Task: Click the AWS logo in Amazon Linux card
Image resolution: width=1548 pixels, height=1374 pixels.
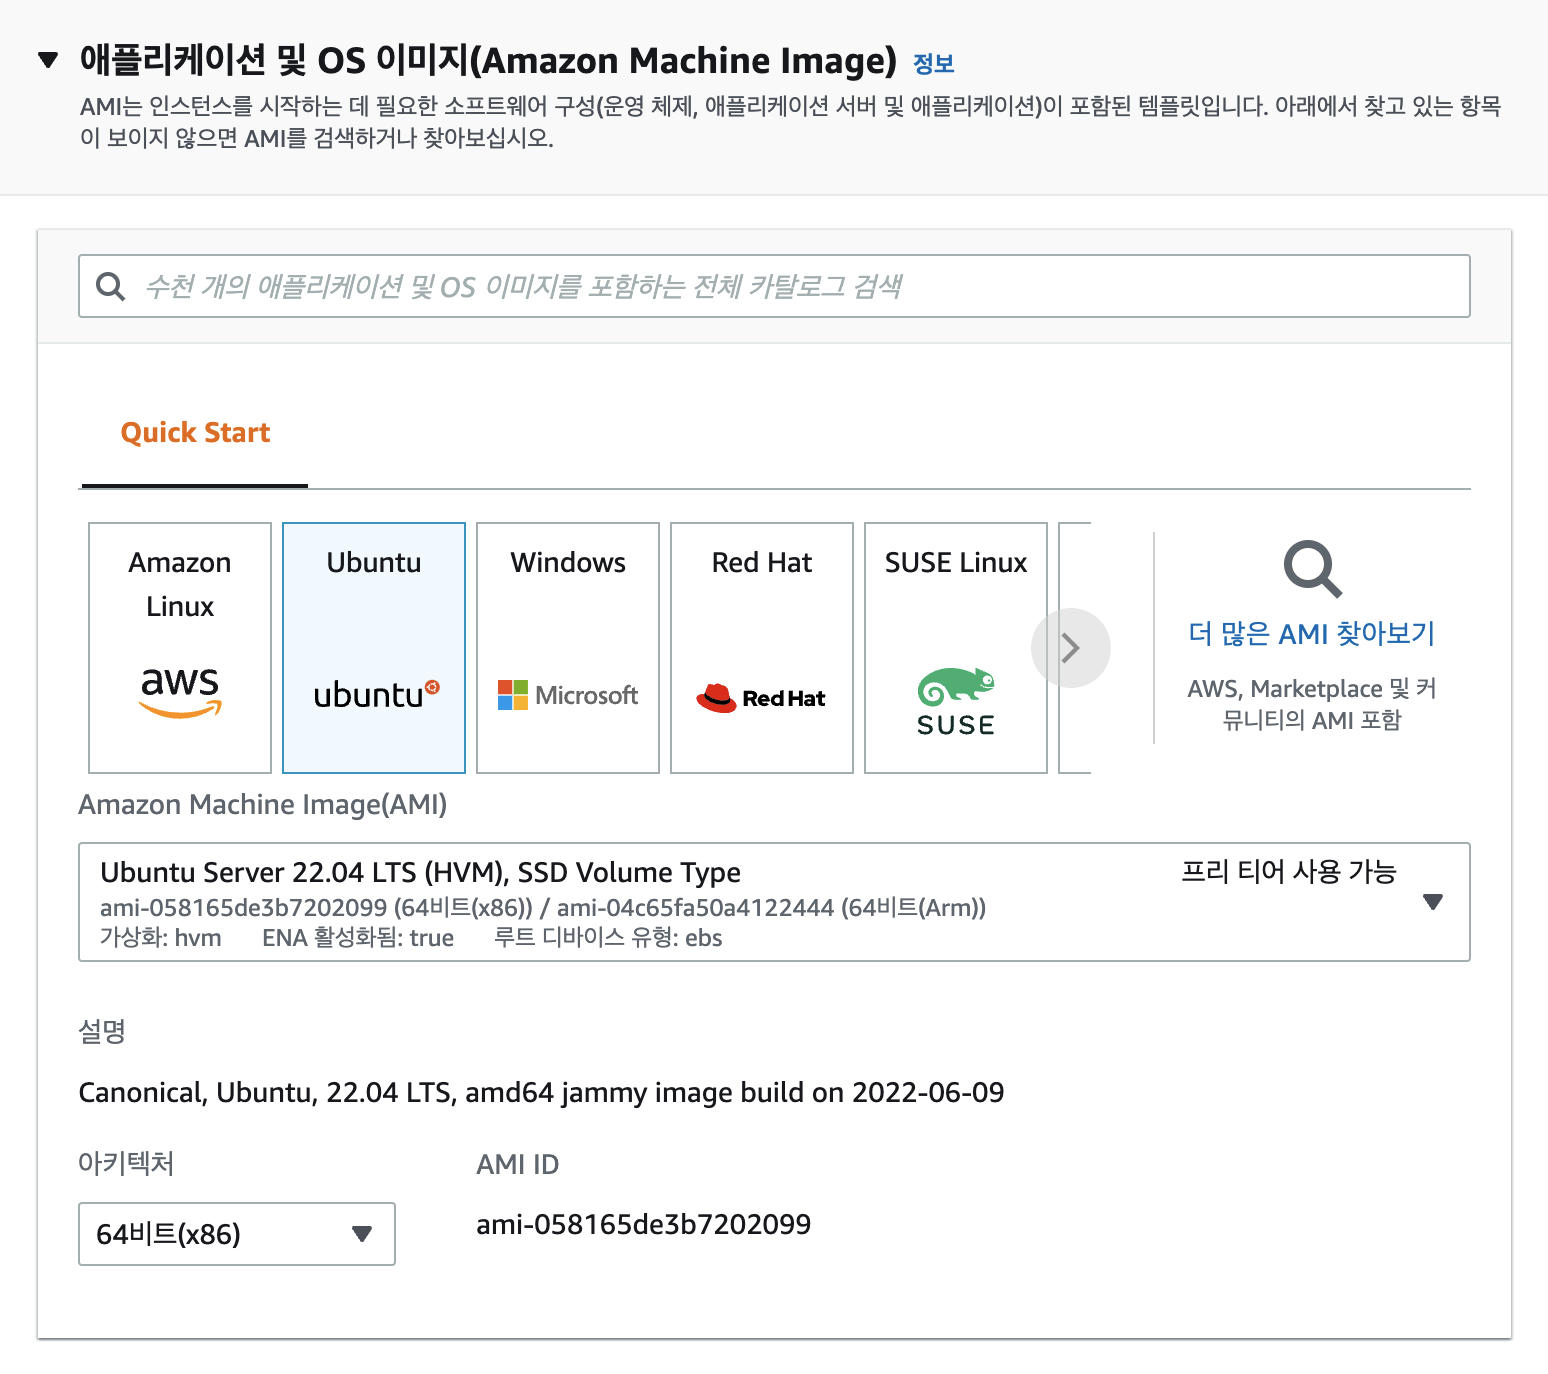Action: point(180,691)
